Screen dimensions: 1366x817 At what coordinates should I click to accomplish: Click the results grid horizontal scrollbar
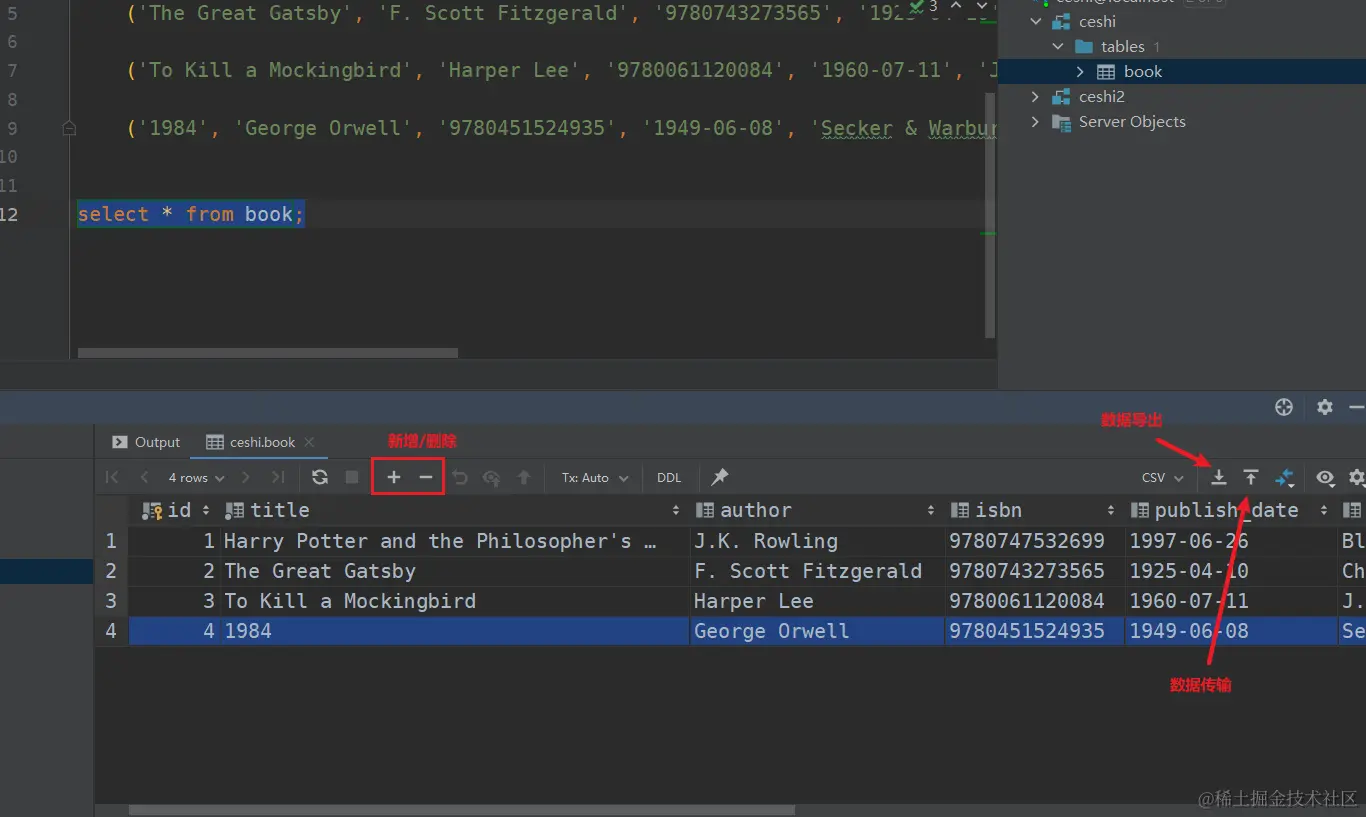coord(462,810)
